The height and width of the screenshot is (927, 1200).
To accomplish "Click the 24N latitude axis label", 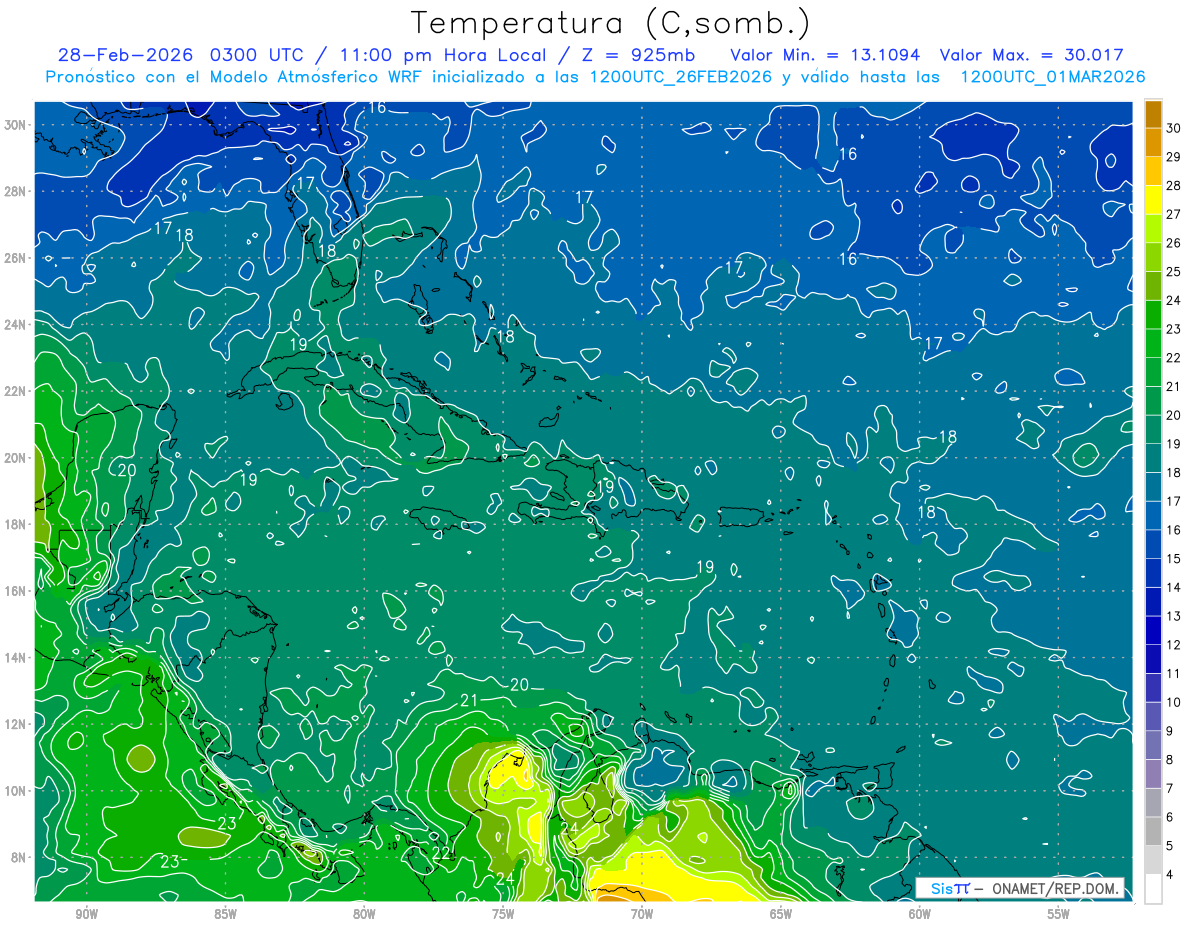I will (16, 324).
